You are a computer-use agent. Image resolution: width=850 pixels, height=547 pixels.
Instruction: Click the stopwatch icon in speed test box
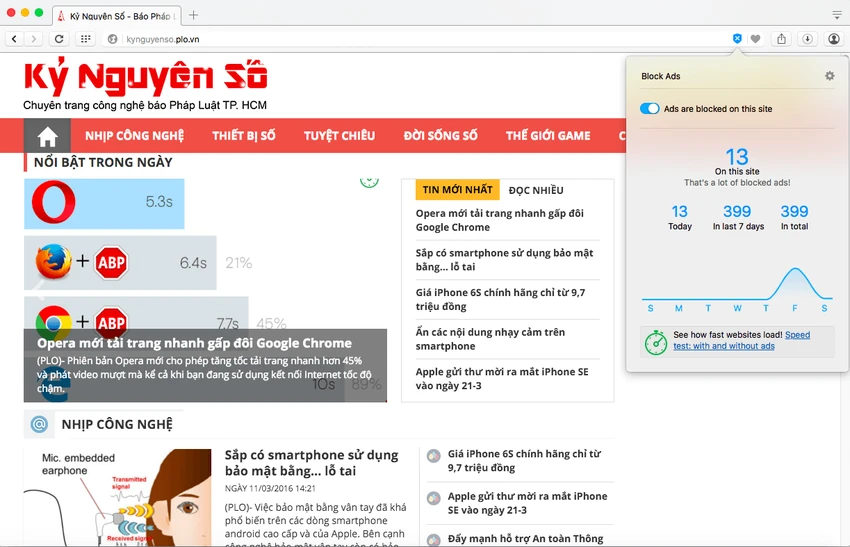tap(656, 342)
